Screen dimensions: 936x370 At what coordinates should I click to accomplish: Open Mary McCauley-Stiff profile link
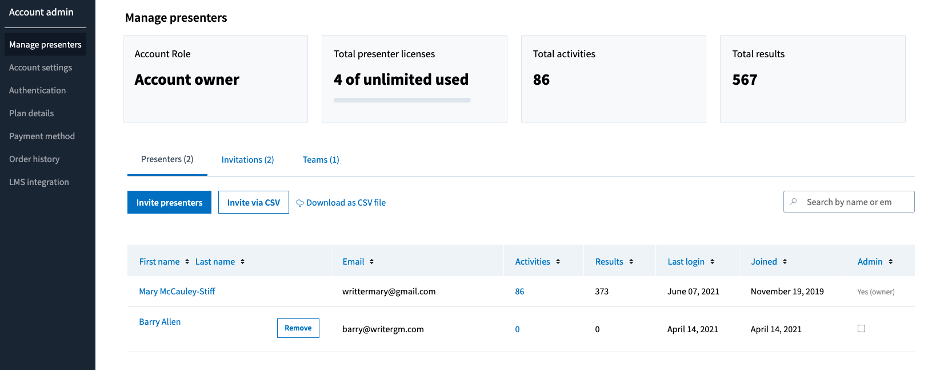click(x=177, y=291)
